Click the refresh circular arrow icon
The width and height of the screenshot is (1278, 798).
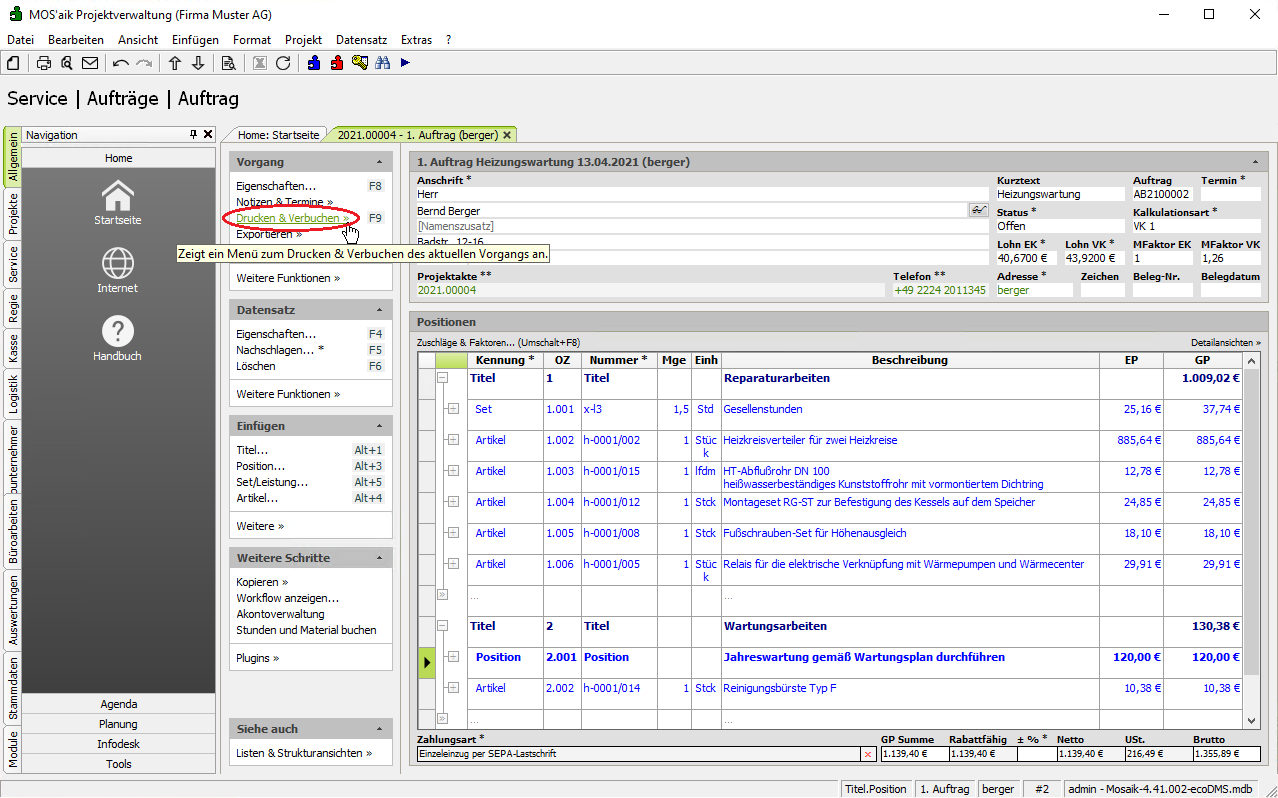[283, 63]
